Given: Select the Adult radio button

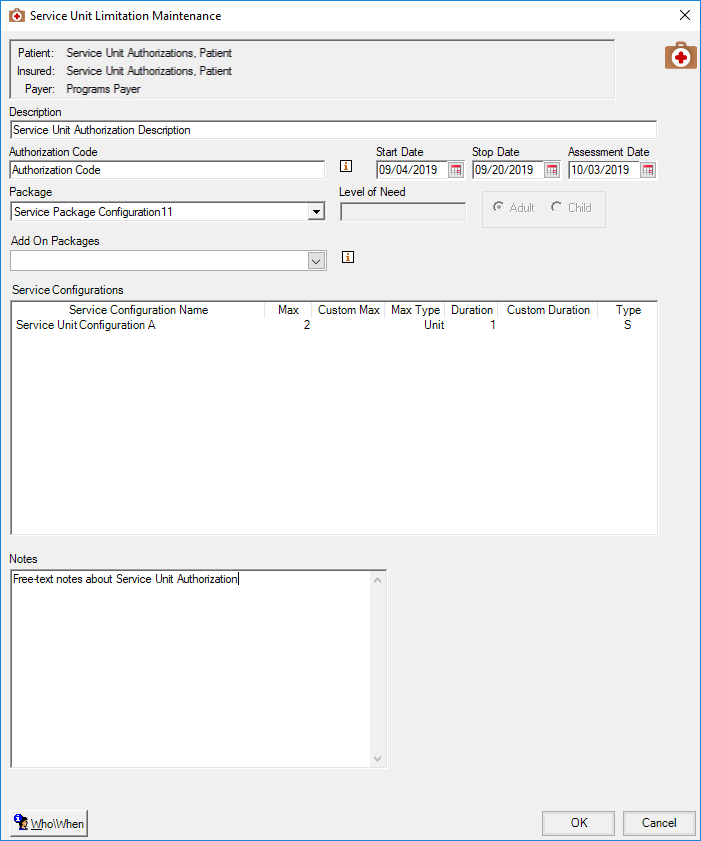Looking at the screenshot, I should click(498, 207).
